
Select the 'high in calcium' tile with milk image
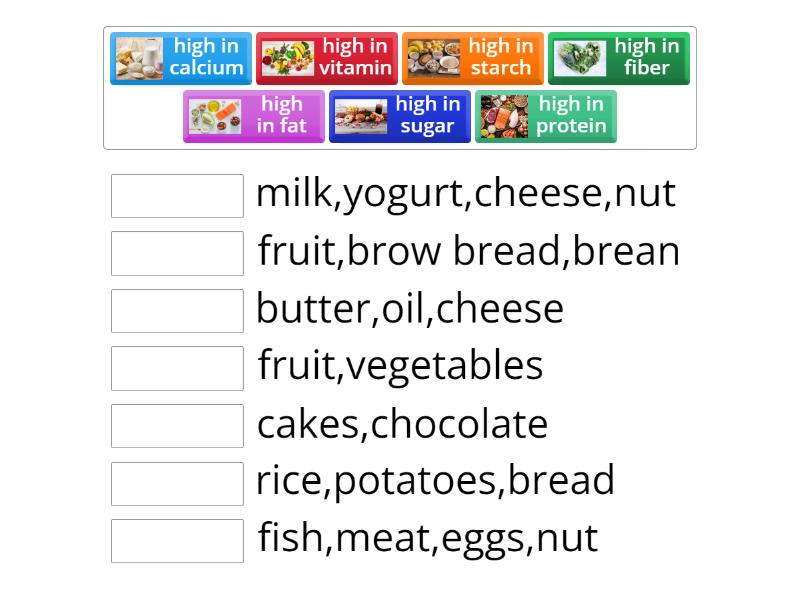pyautogui.click(x=182, y=58)
